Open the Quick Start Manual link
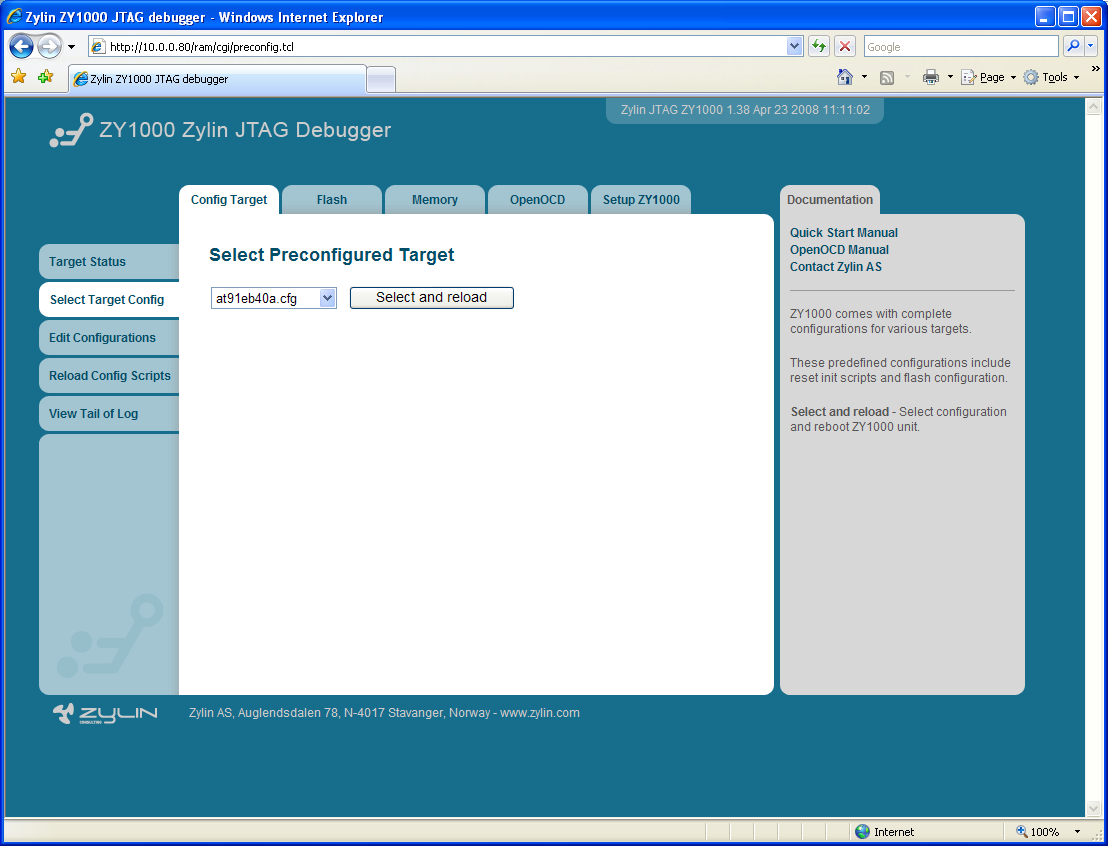Image resolution: width=1108 pixels, height=846 pixels. click(844, 233)
